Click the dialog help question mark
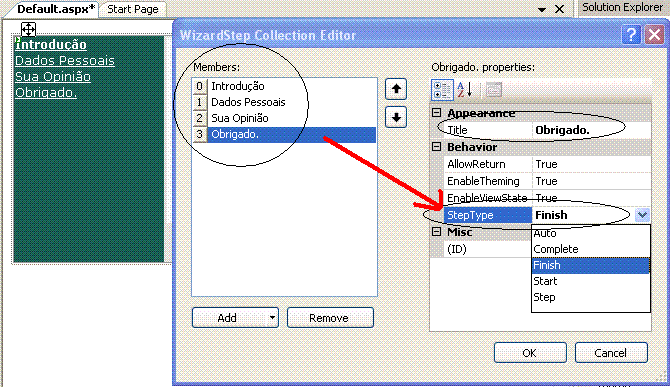This screenshot has width=670, height=387. [x=631, y=35]
